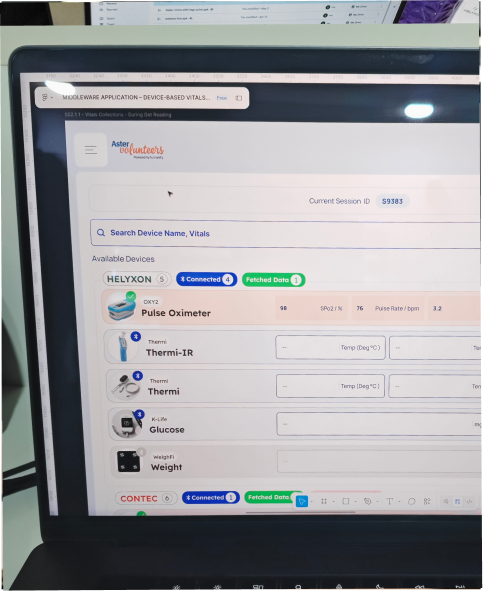
Task: Expand the arrow beside the Figma menu icon
Action: (52, 98)
